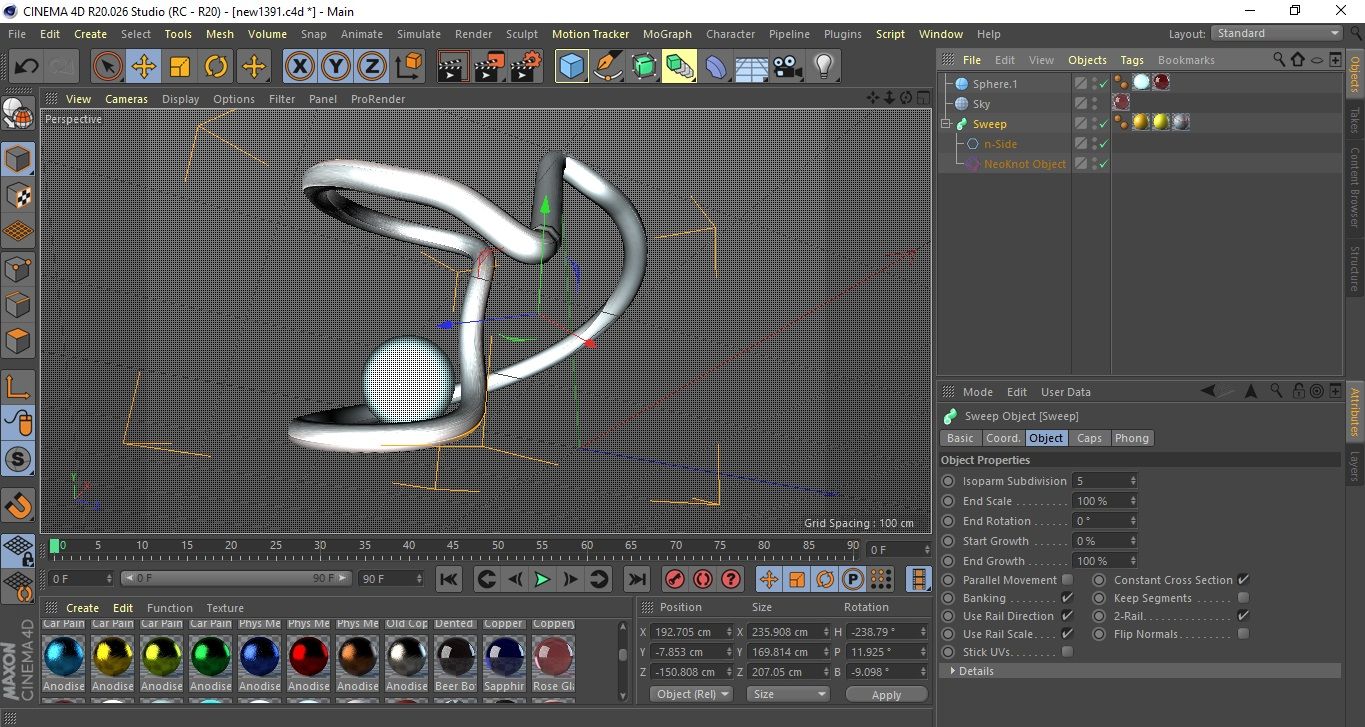Toggle Enable Snap magnet icon
The height and width of the screenshot is (727, 1365).
pos(19,506)
